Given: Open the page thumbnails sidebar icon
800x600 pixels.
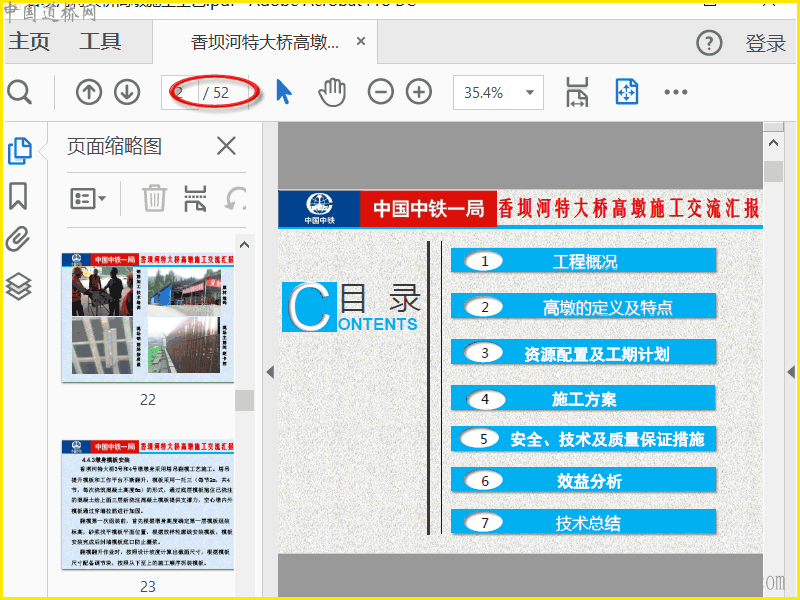Looking at the screenshot, I should 20,151.
